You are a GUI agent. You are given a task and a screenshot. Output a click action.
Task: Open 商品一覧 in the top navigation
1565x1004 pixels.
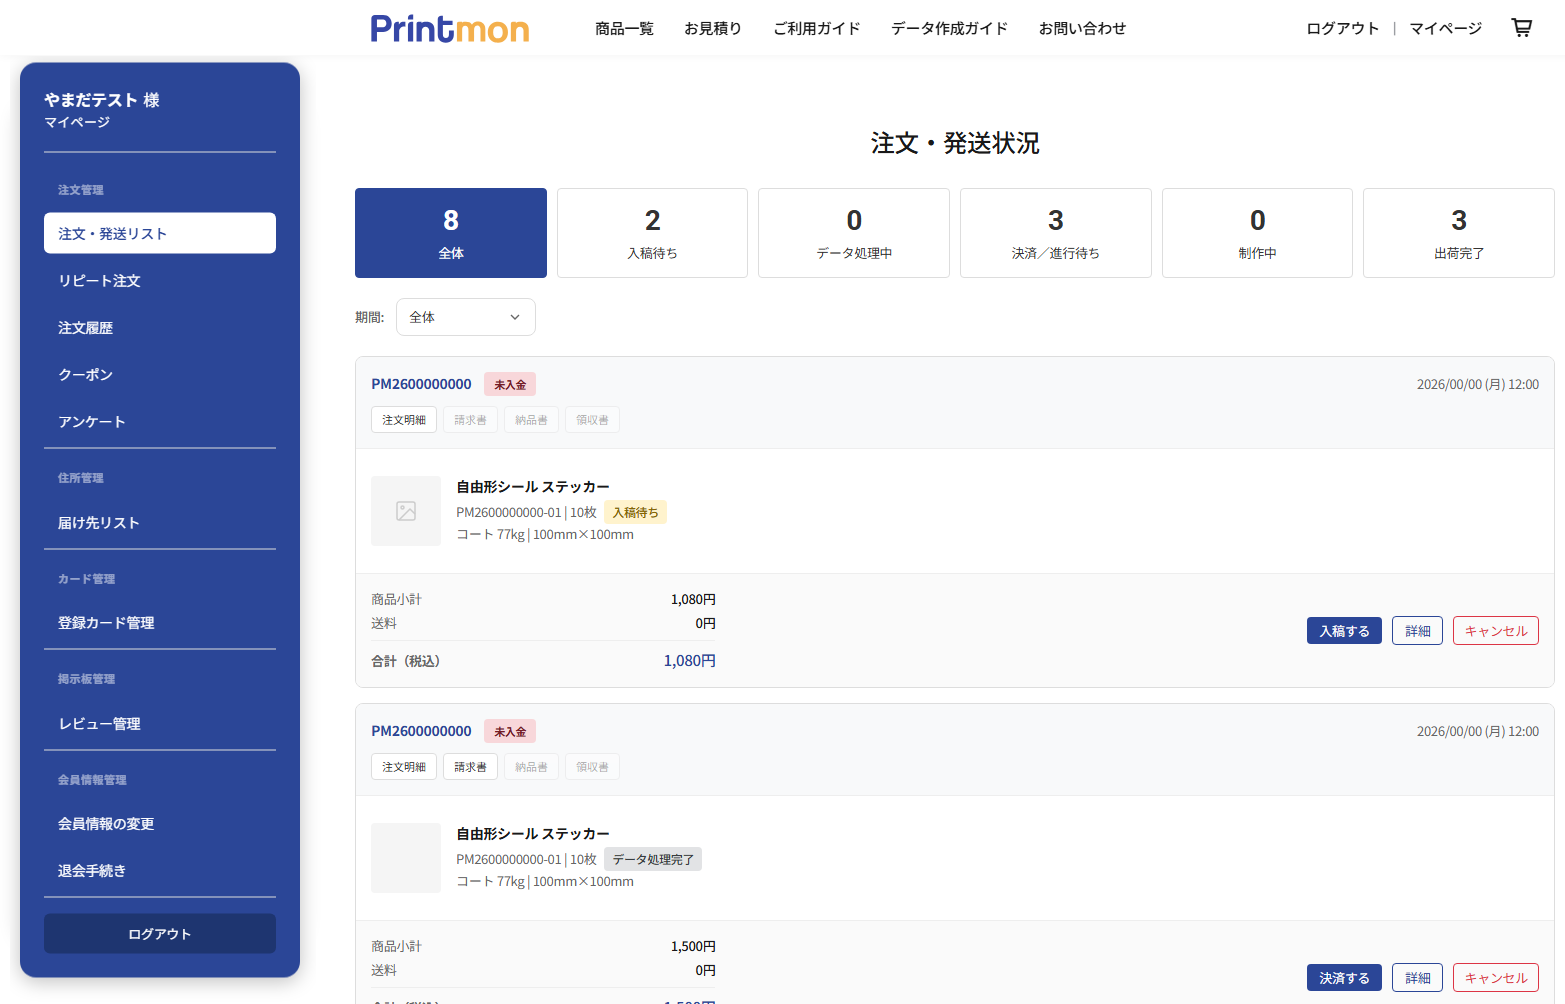coord(624,29)
